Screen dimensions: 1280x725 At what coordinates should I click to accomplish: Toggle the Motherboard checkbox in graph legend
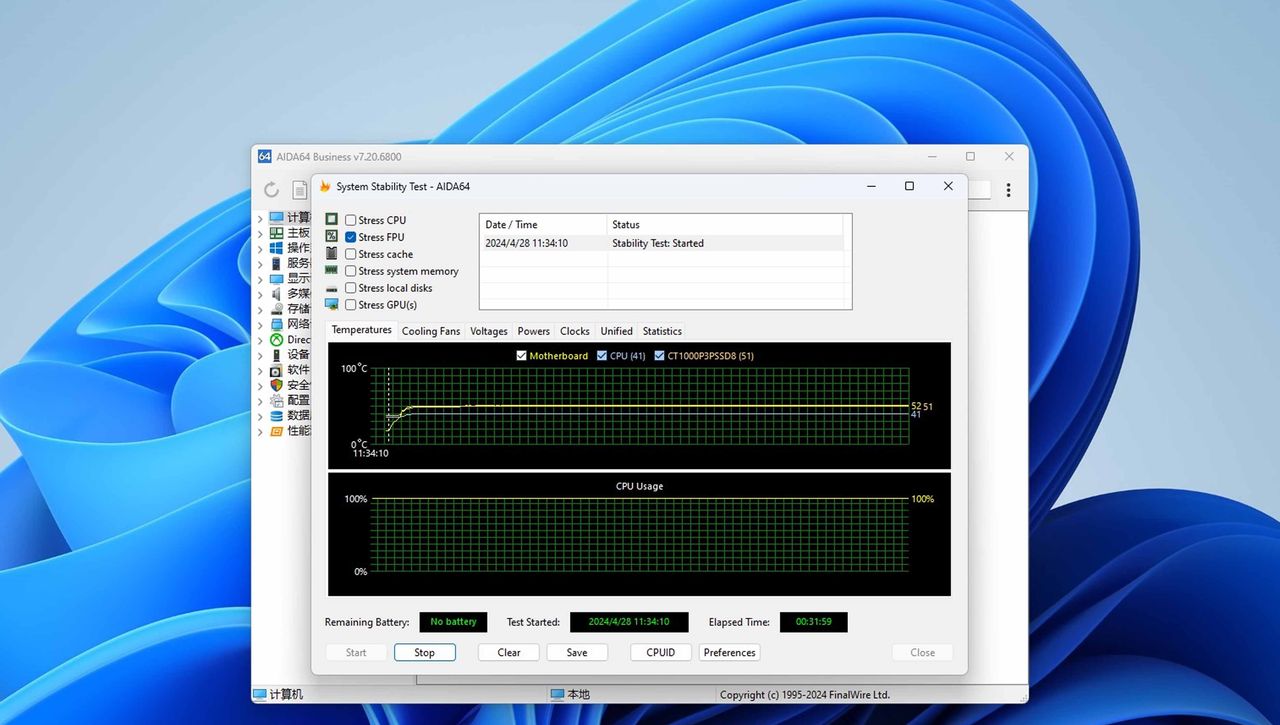point(522,356)
